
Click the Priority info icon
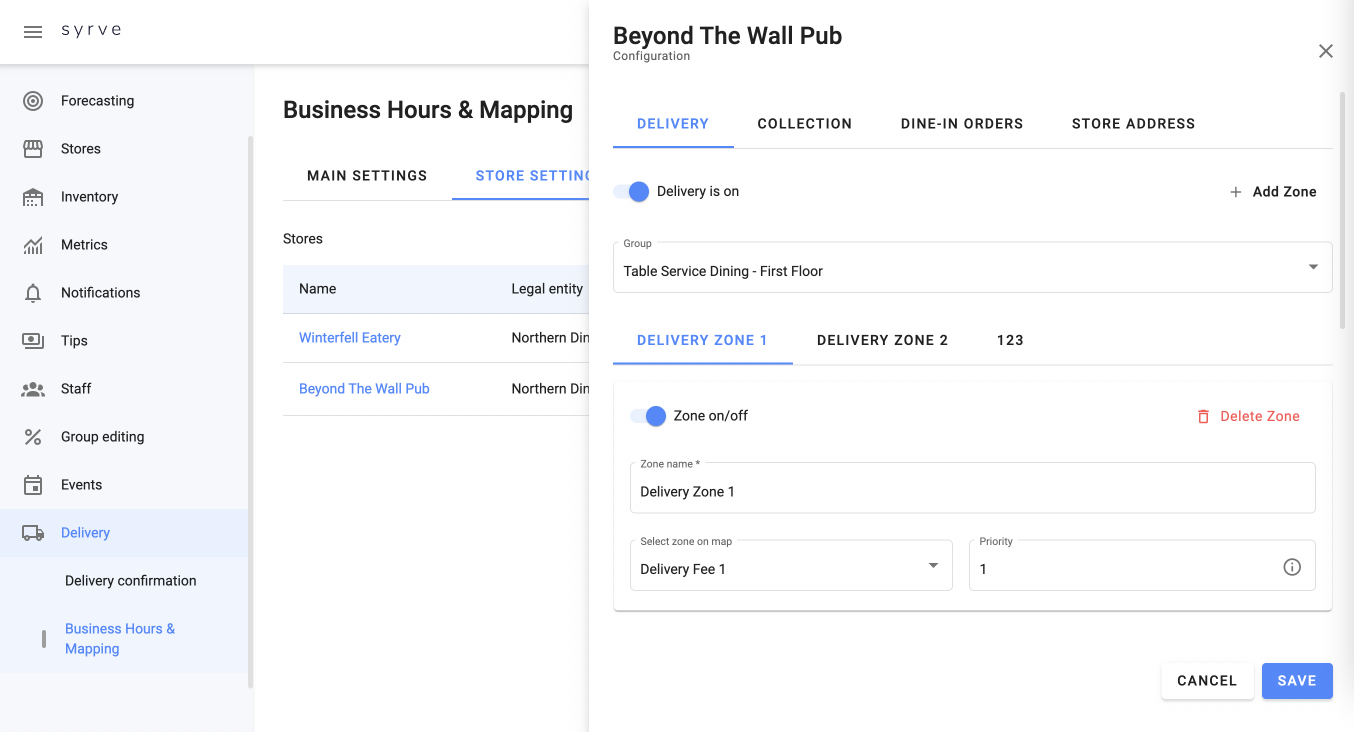pos(1292,568)
